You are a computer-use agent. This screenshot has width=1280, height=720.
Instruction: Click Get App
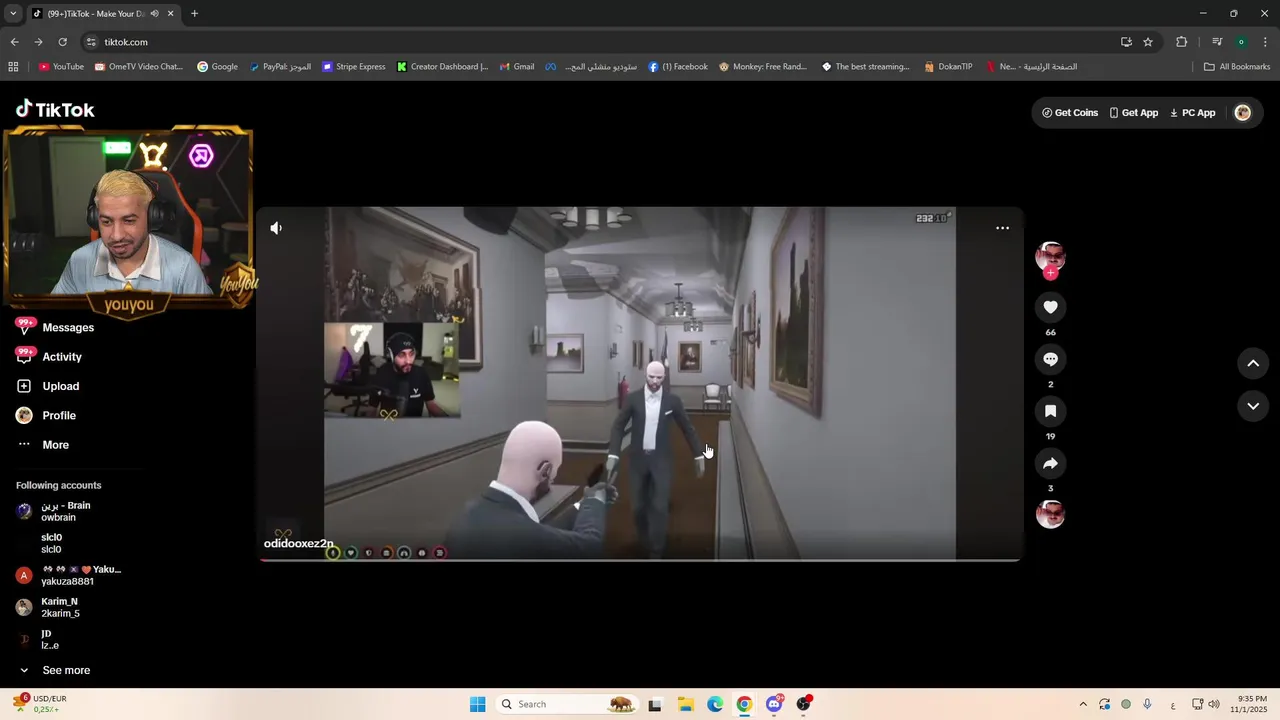[x=1134, y=113]
